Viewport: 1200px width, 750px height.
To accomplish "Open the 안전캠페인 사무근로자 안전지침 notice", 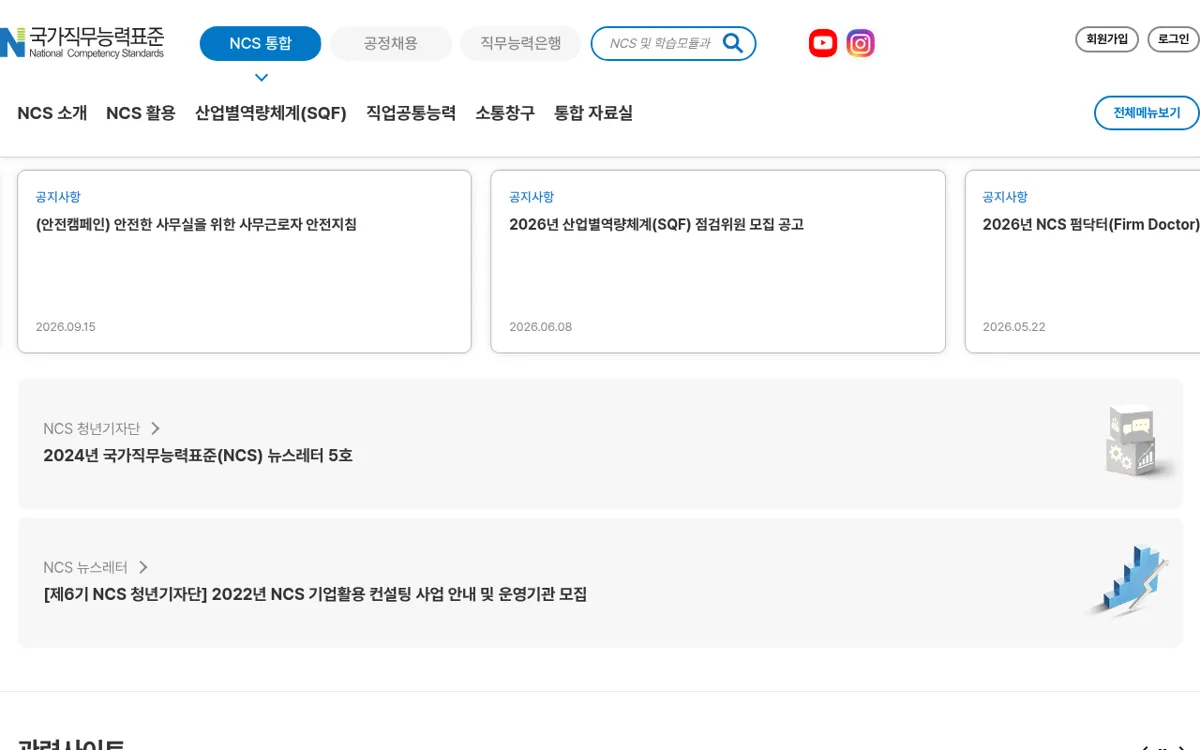I will 196,225.
